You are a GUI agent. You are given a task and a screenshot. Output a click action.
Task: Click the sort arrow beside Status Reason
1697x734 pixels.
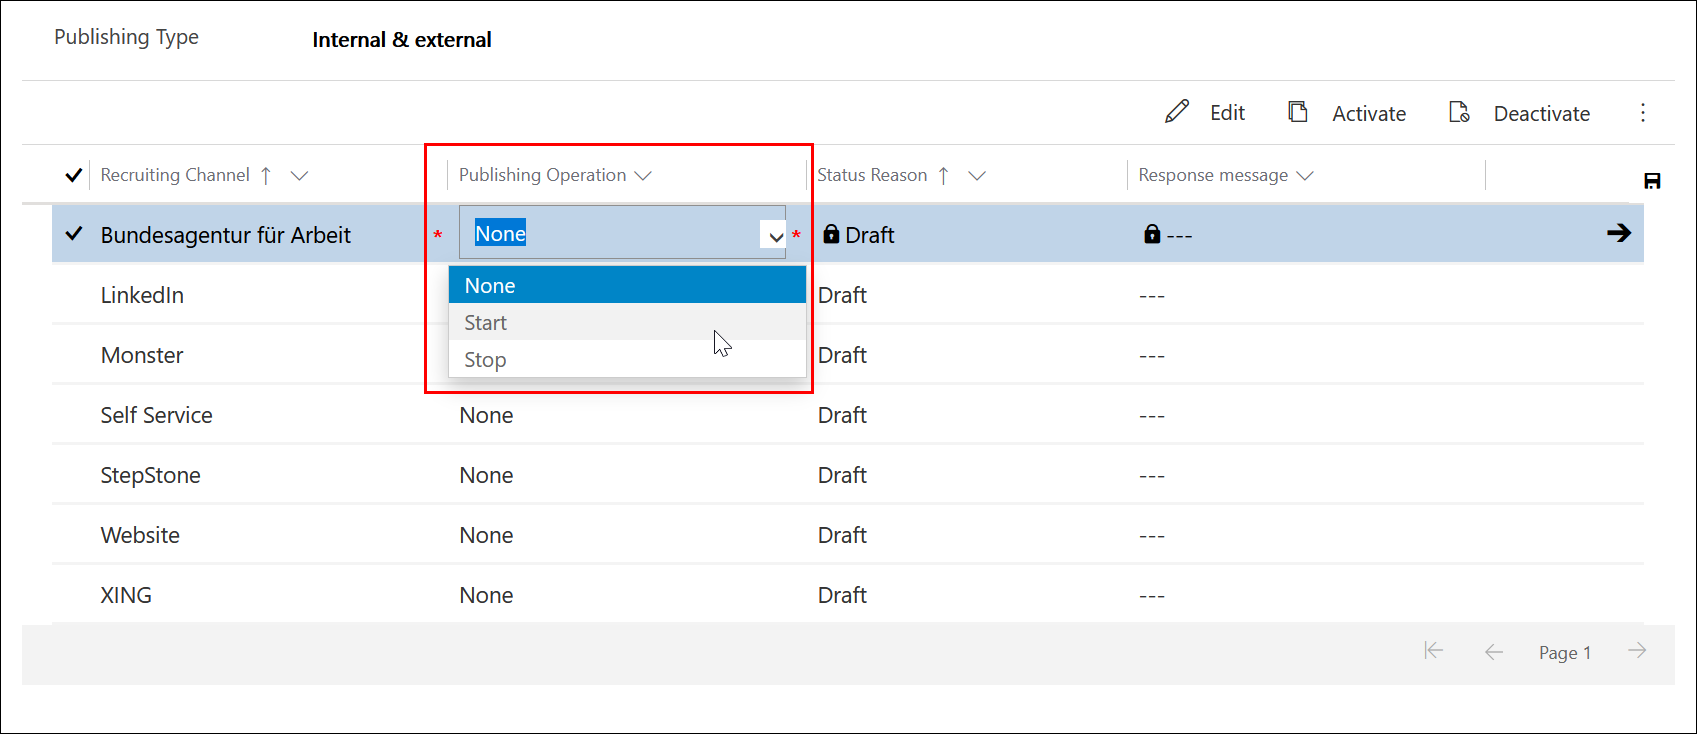(943, 175)
